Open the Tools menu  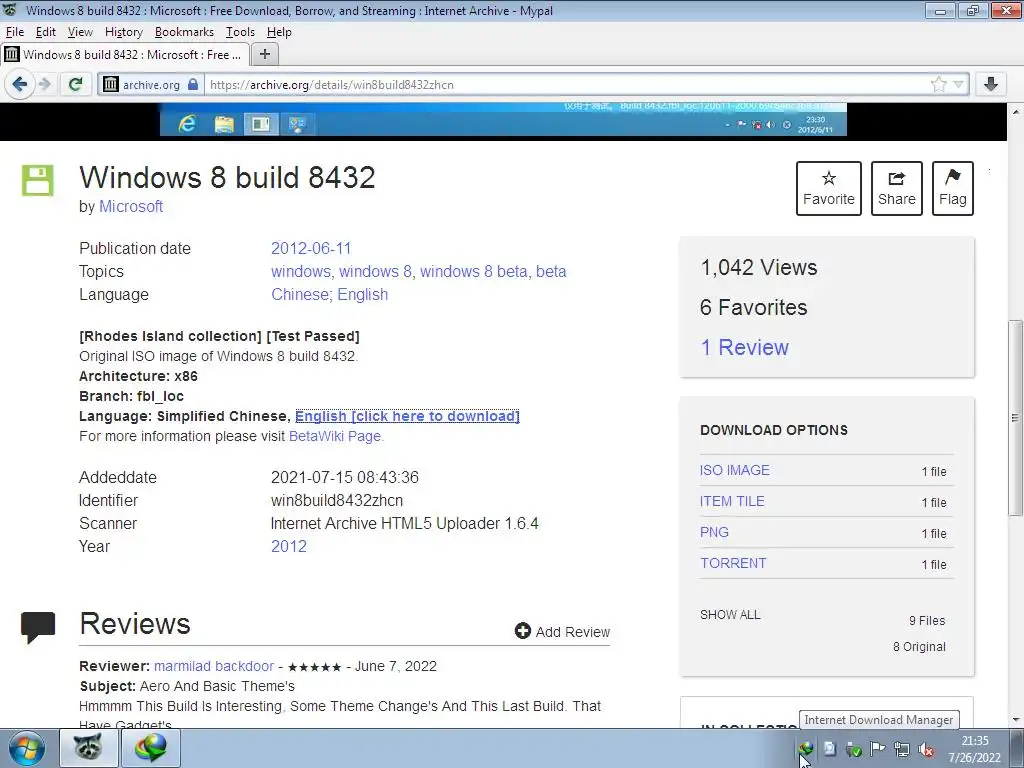240,32
